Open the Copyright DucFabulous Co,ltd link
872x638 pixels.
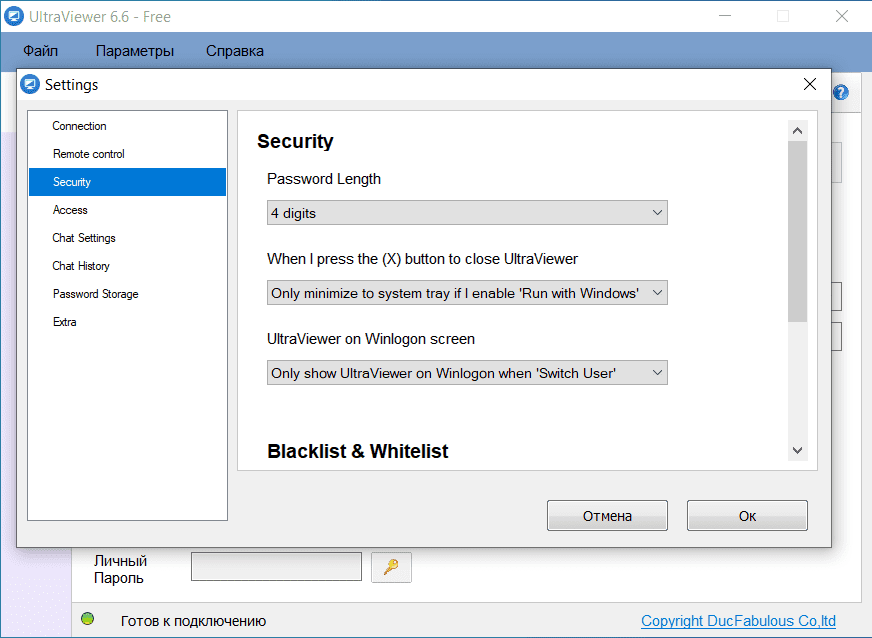[x=738, y=621]
